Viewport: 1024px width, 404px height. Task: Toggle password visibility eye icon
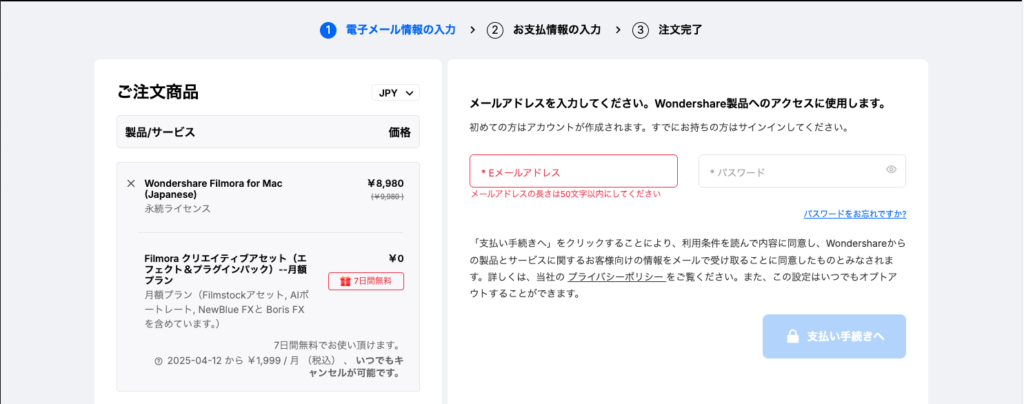[891, 170]
